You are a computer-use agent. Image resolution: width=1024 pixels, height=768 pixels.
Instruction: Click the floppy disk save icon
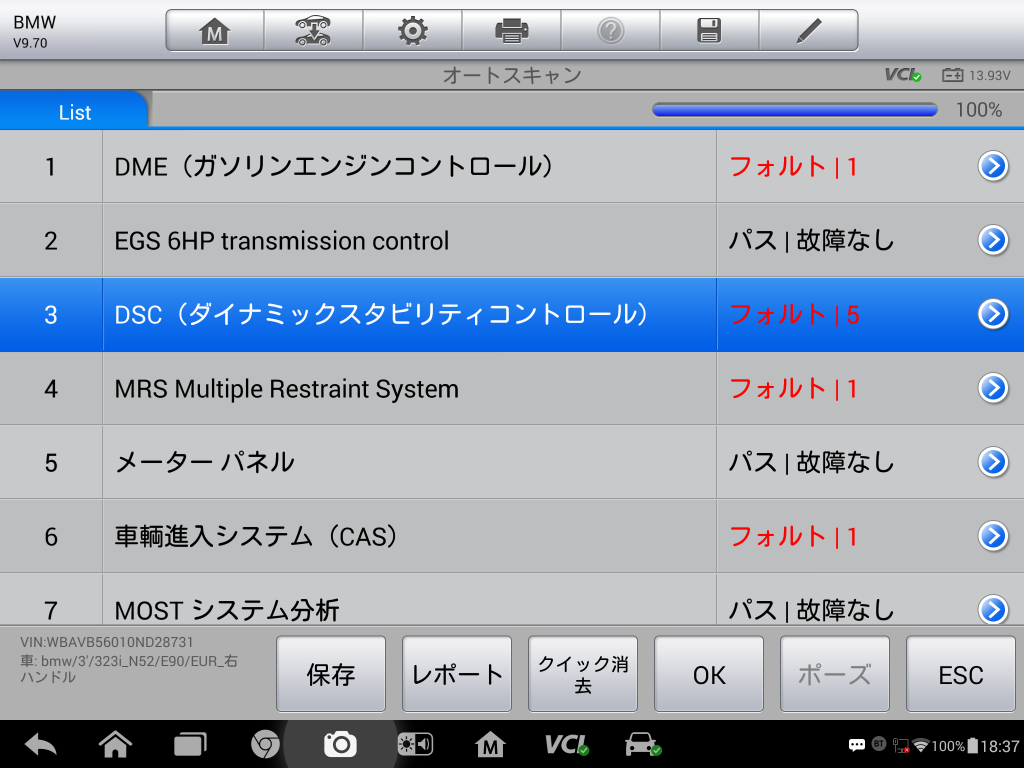click(709, 31)
